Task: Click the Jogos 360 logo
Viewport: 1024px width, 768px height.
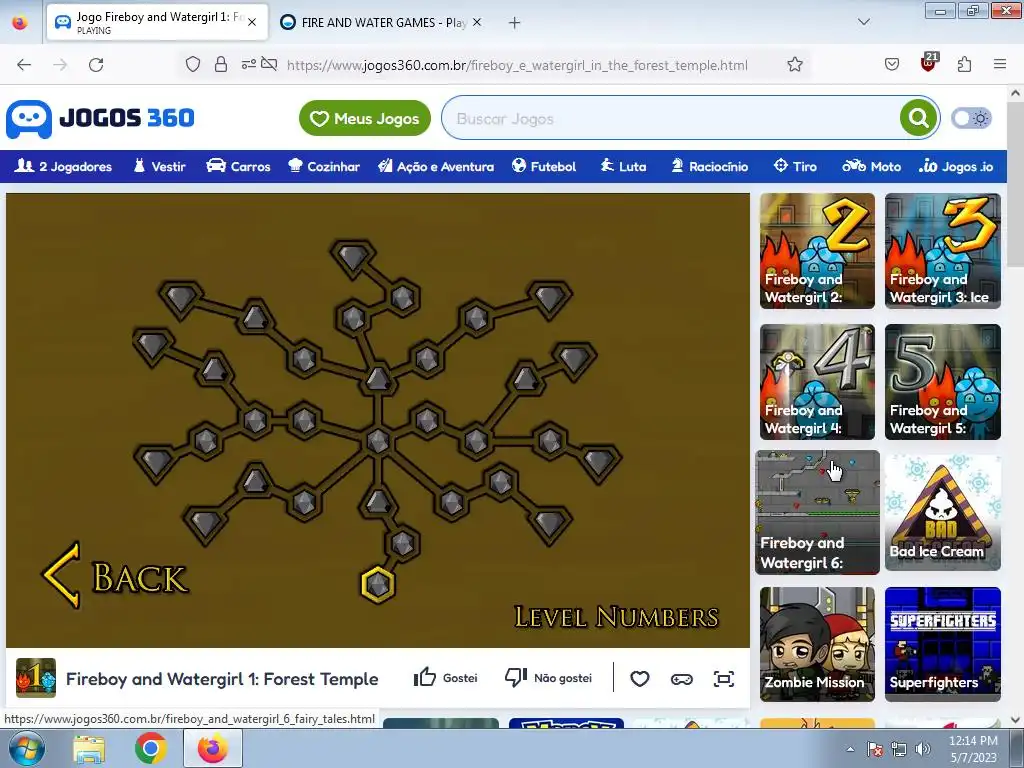Action: click(101, 119)
